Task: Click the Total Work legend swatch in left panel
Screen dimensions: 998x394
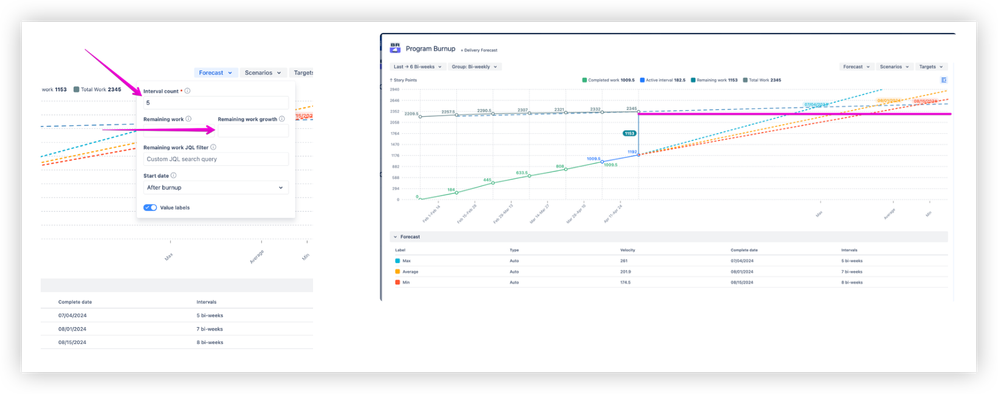Action: [76, 90]
